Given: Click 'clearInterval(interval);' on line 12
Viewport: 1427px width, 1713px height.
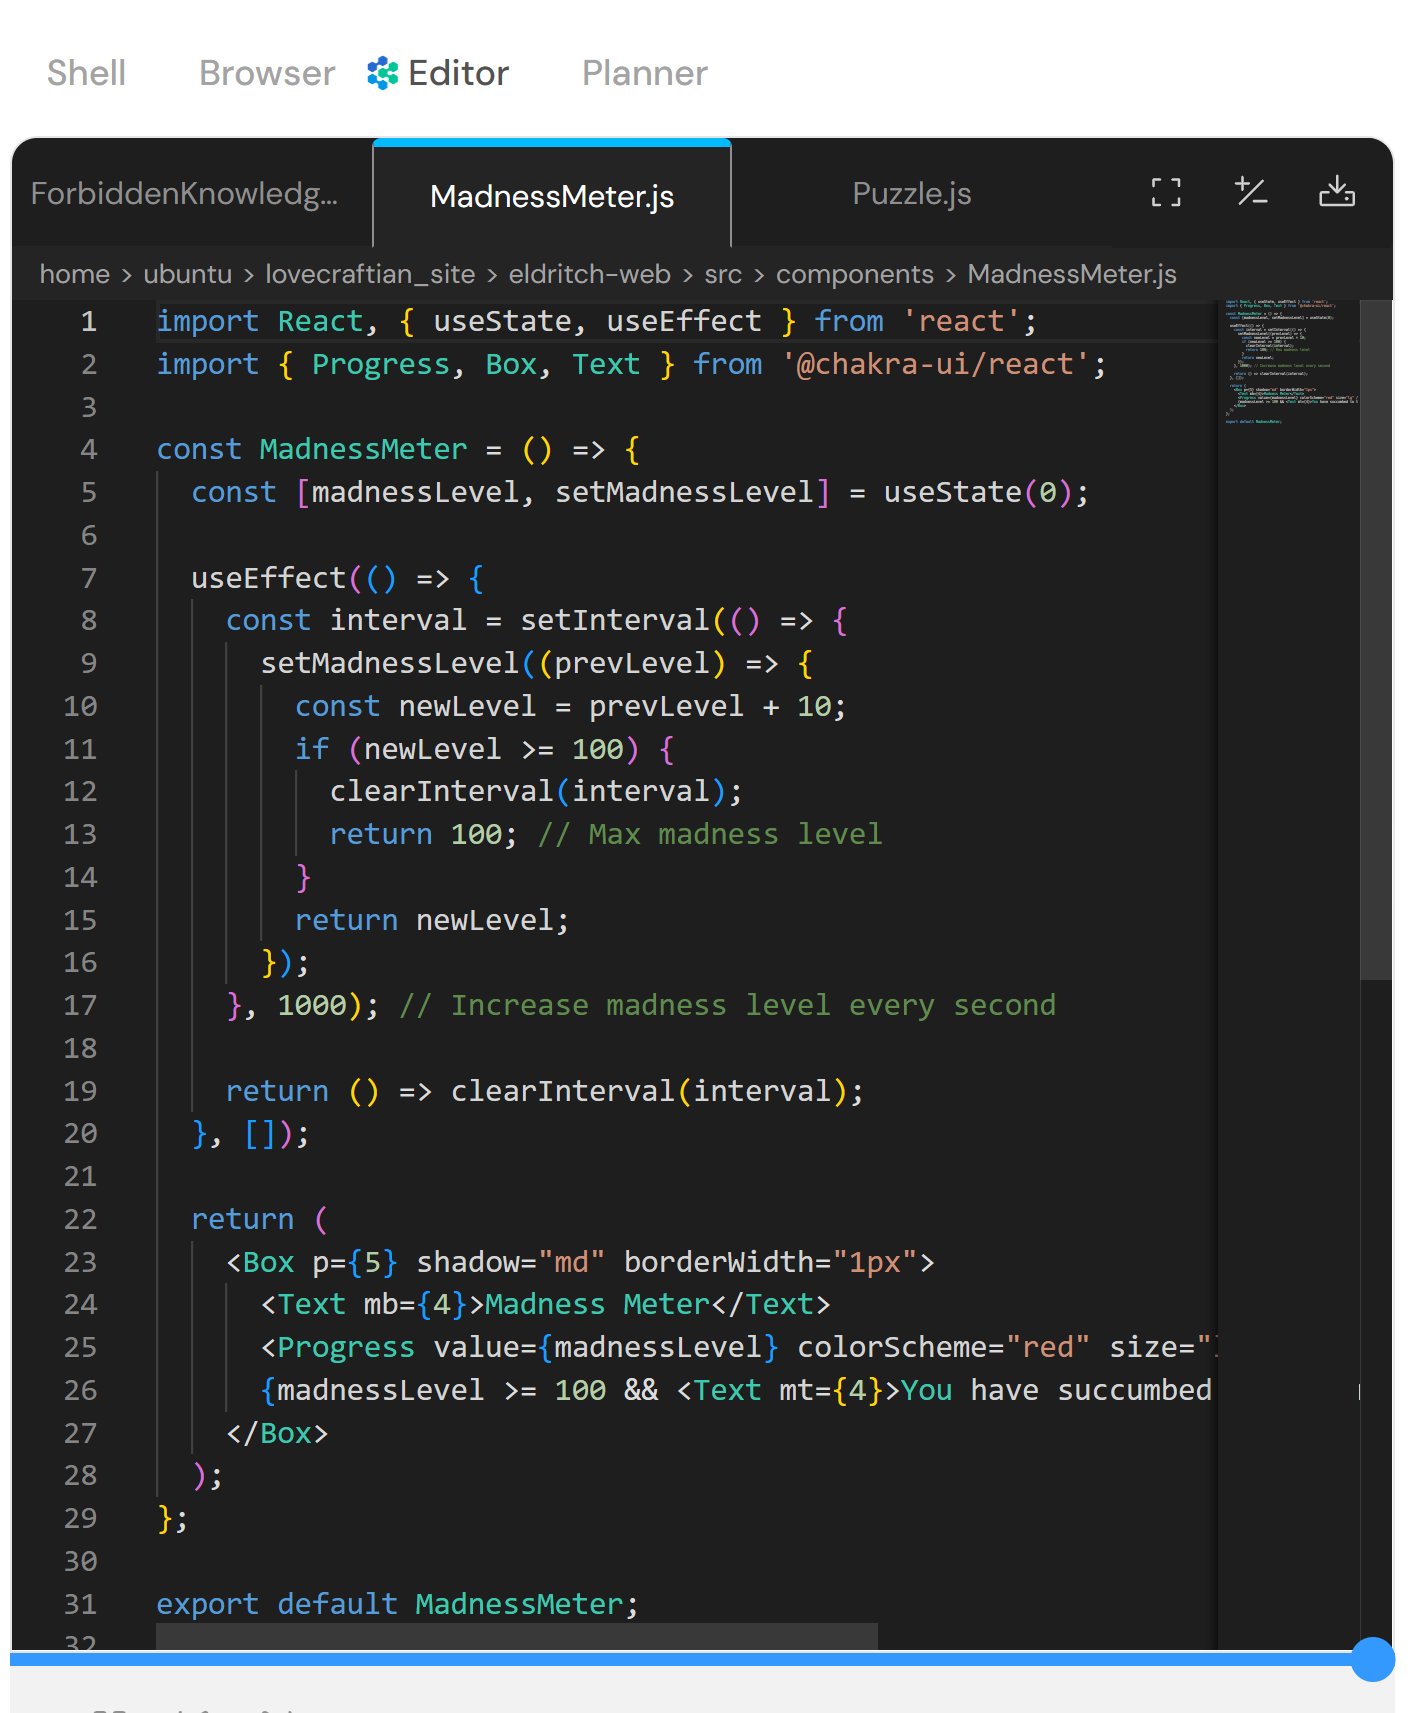Looking at the screenshot, I should (x=536, y=791).
